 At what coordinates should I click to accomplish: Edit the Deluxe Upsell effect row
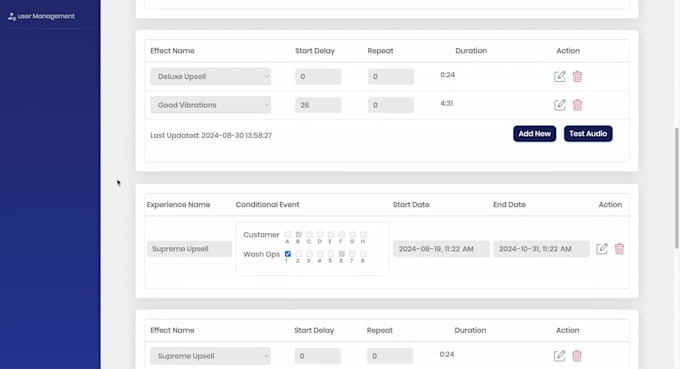[x=559, y=76]
